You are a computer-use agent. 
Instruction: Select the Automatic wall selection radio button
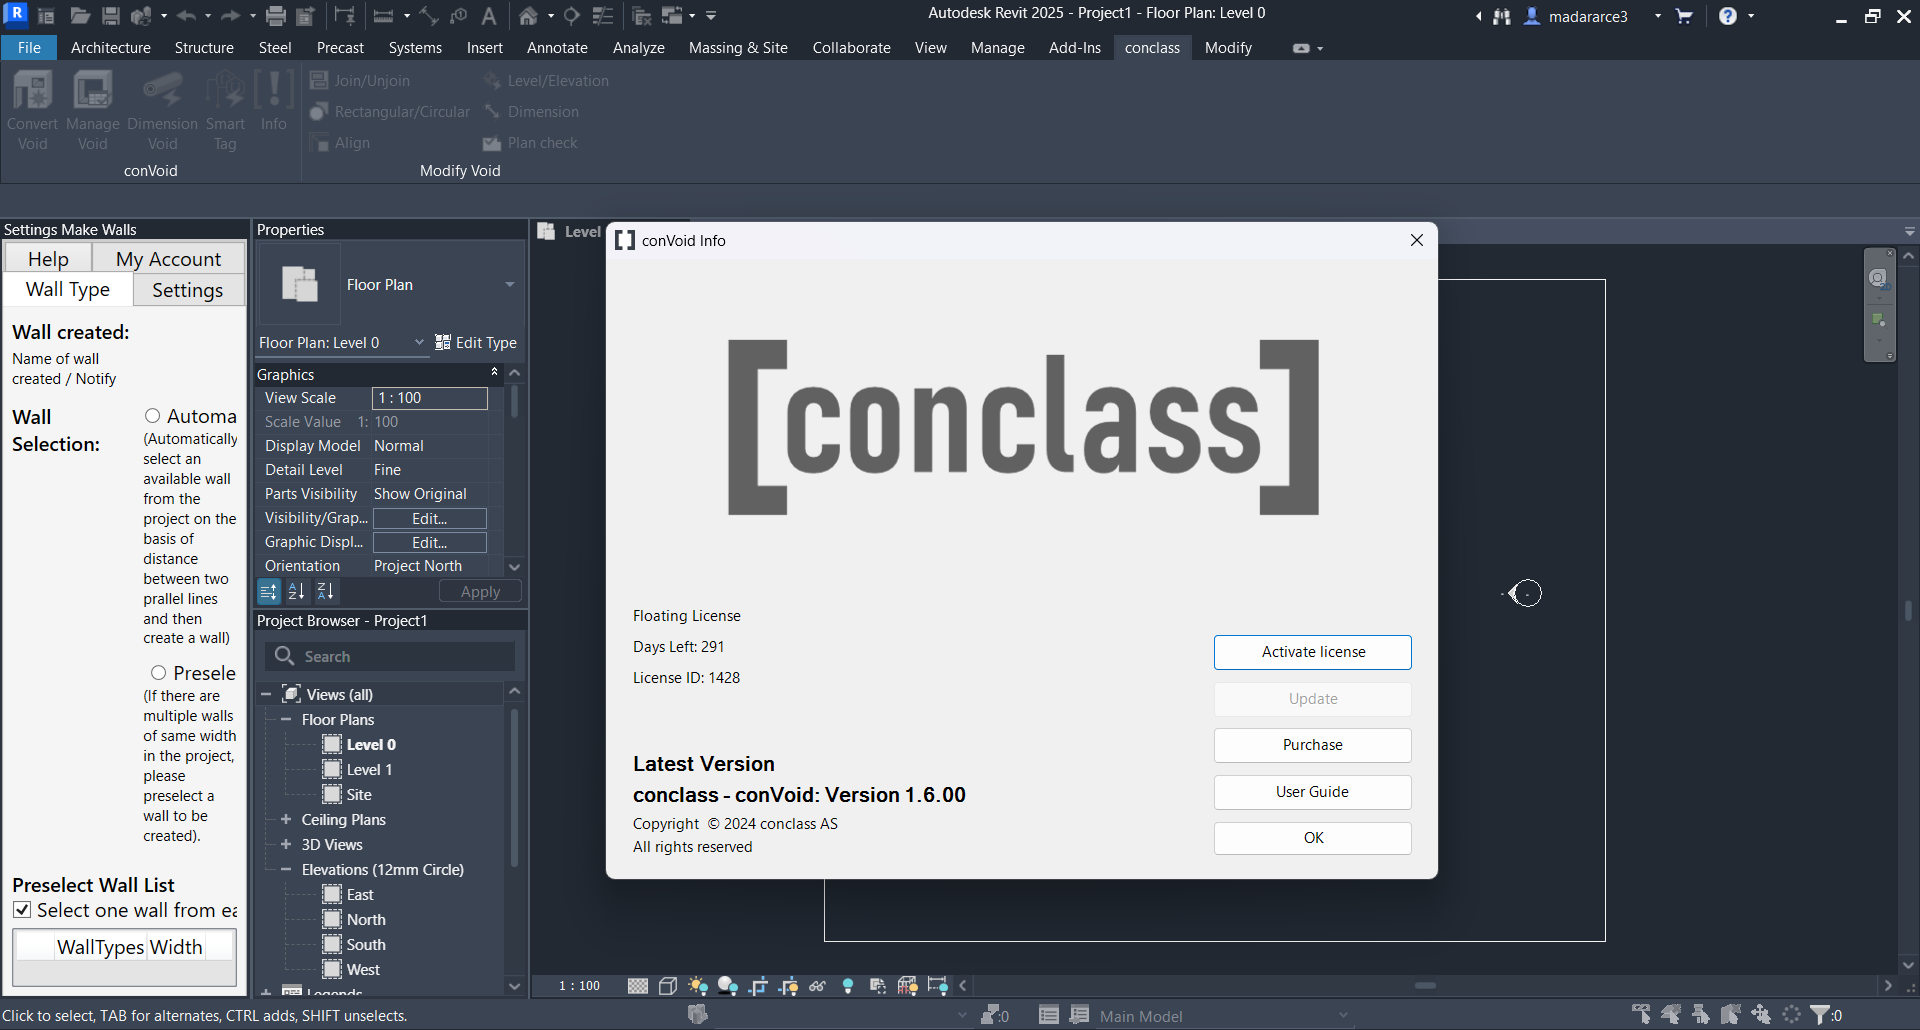153,416
